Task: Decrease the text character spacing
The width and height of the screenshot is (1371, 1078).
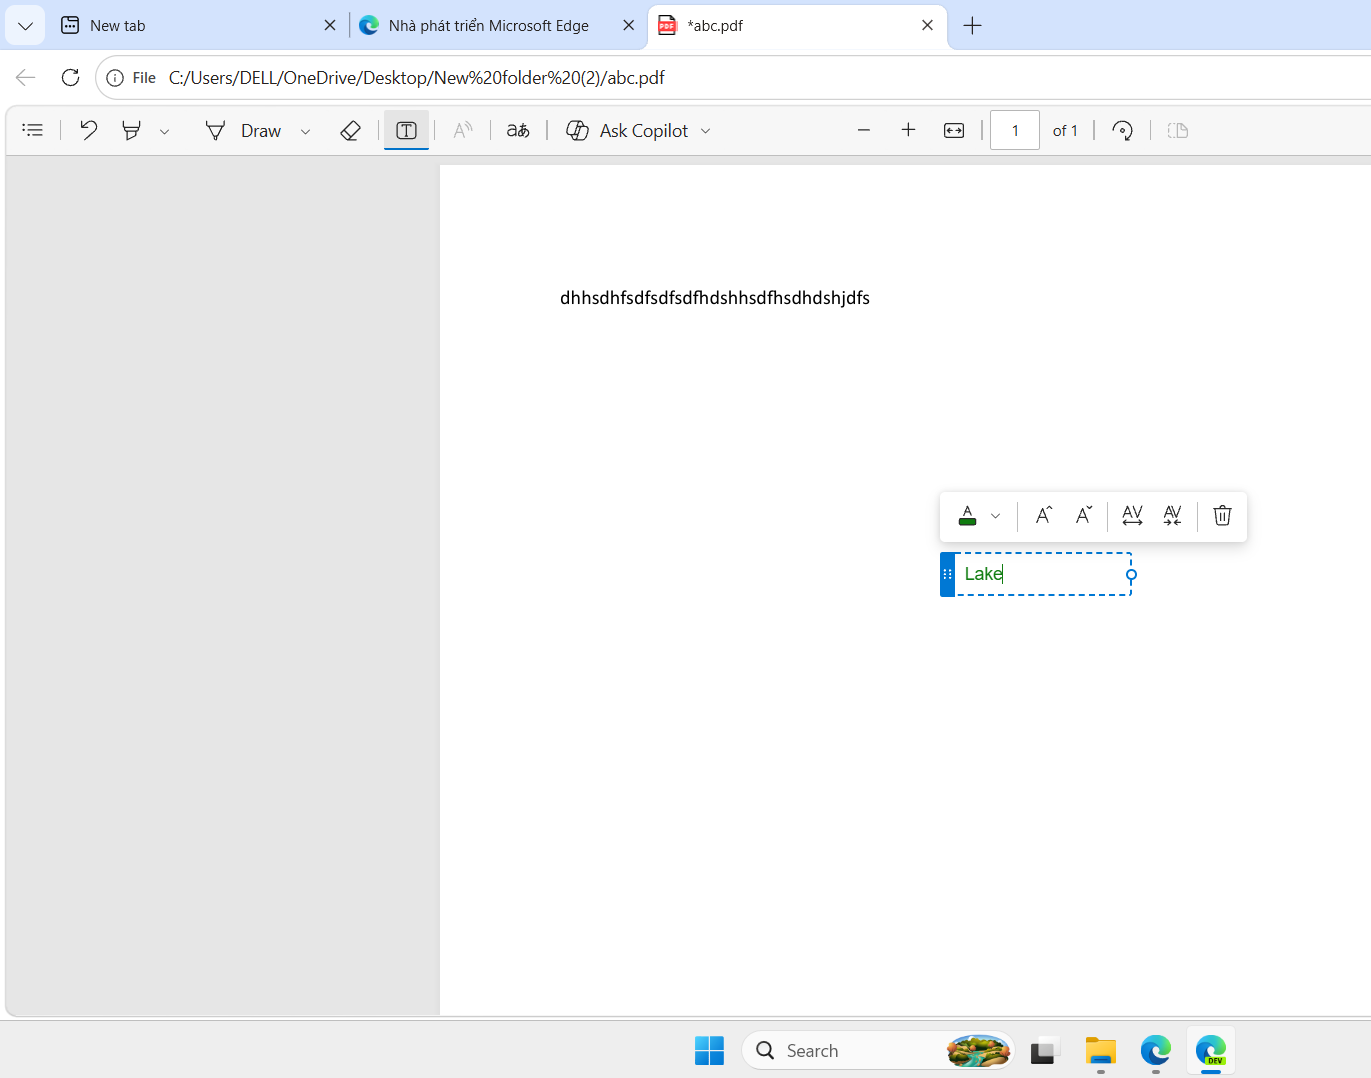Action: (1173, 516)
